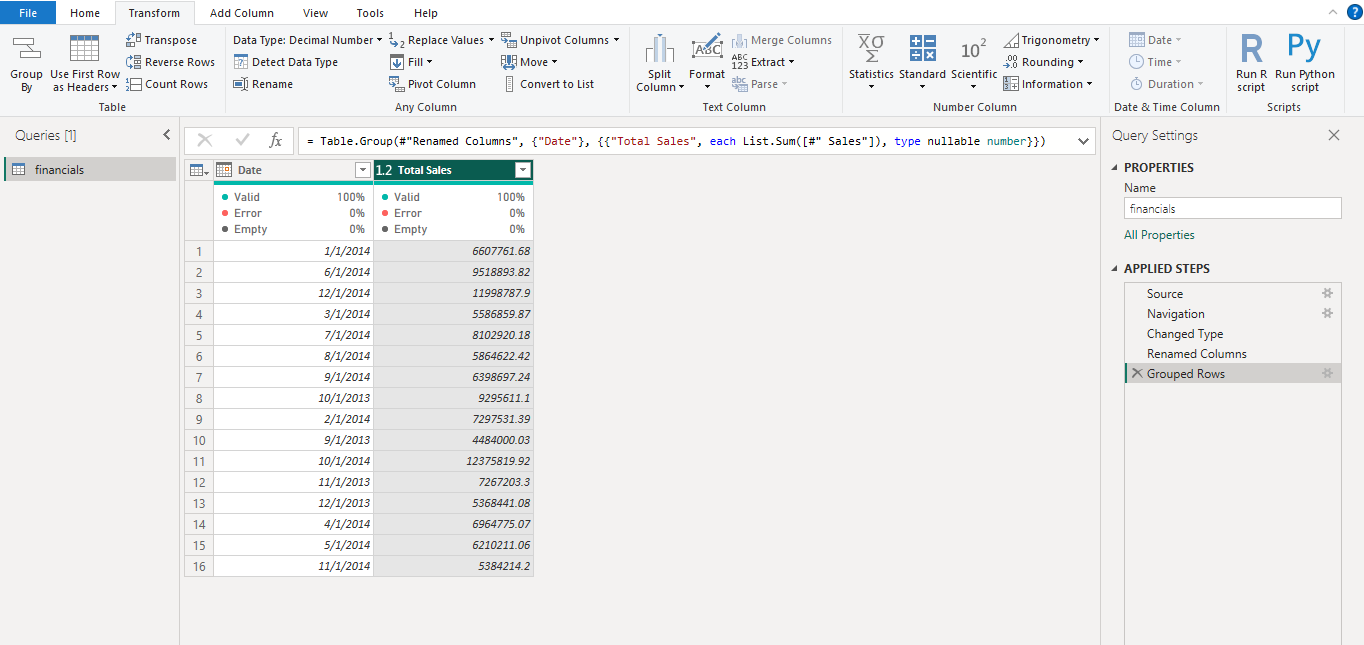1364x645 pixels.
Task: Click Replace Values
Action: pyautogui.click(x=441, y=40)
